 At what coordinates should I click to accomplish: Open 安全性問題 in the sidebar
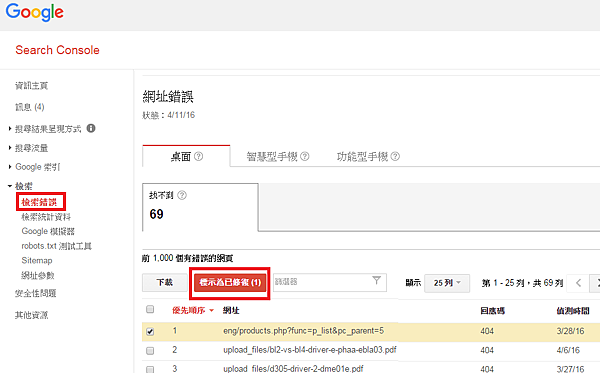click(36, 293)
